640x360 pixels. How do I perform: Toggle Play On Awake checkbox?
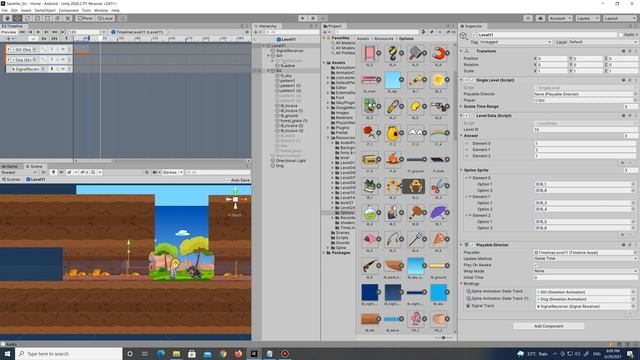pos(536,265)
